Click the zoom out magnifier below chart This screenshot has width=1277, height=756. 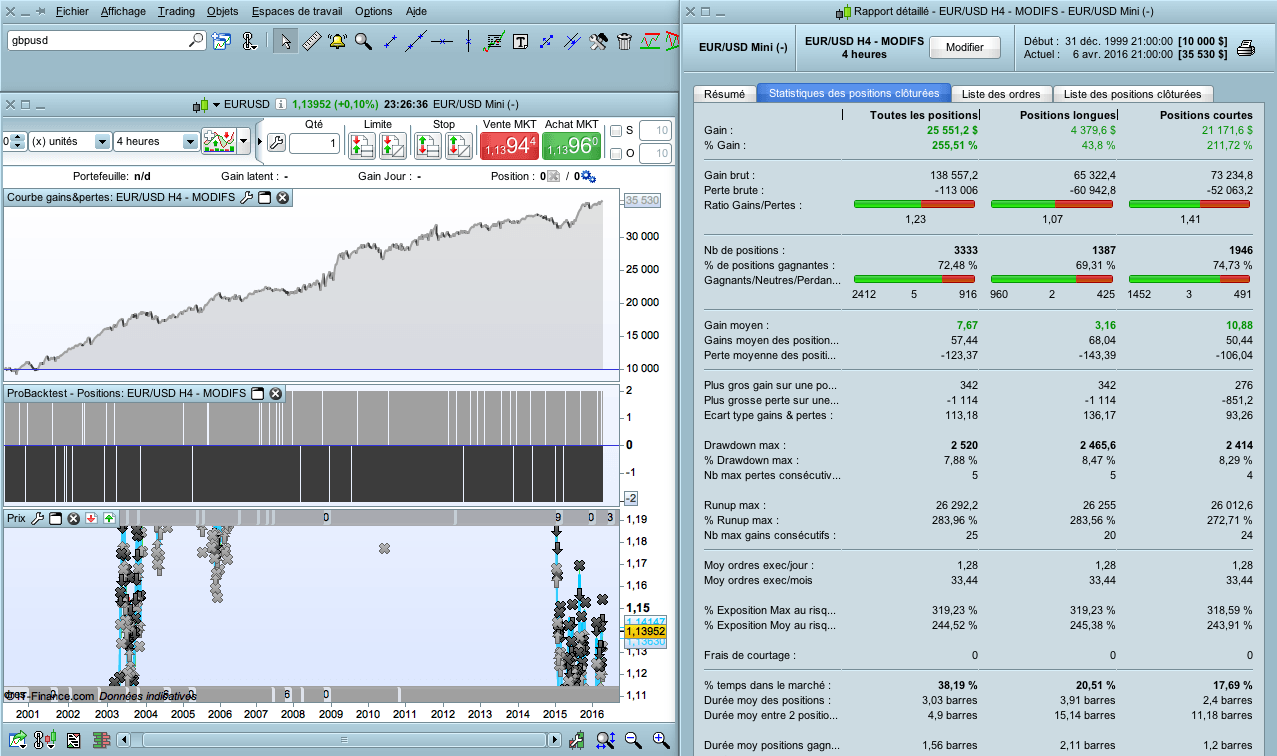(x=633, y=740)
